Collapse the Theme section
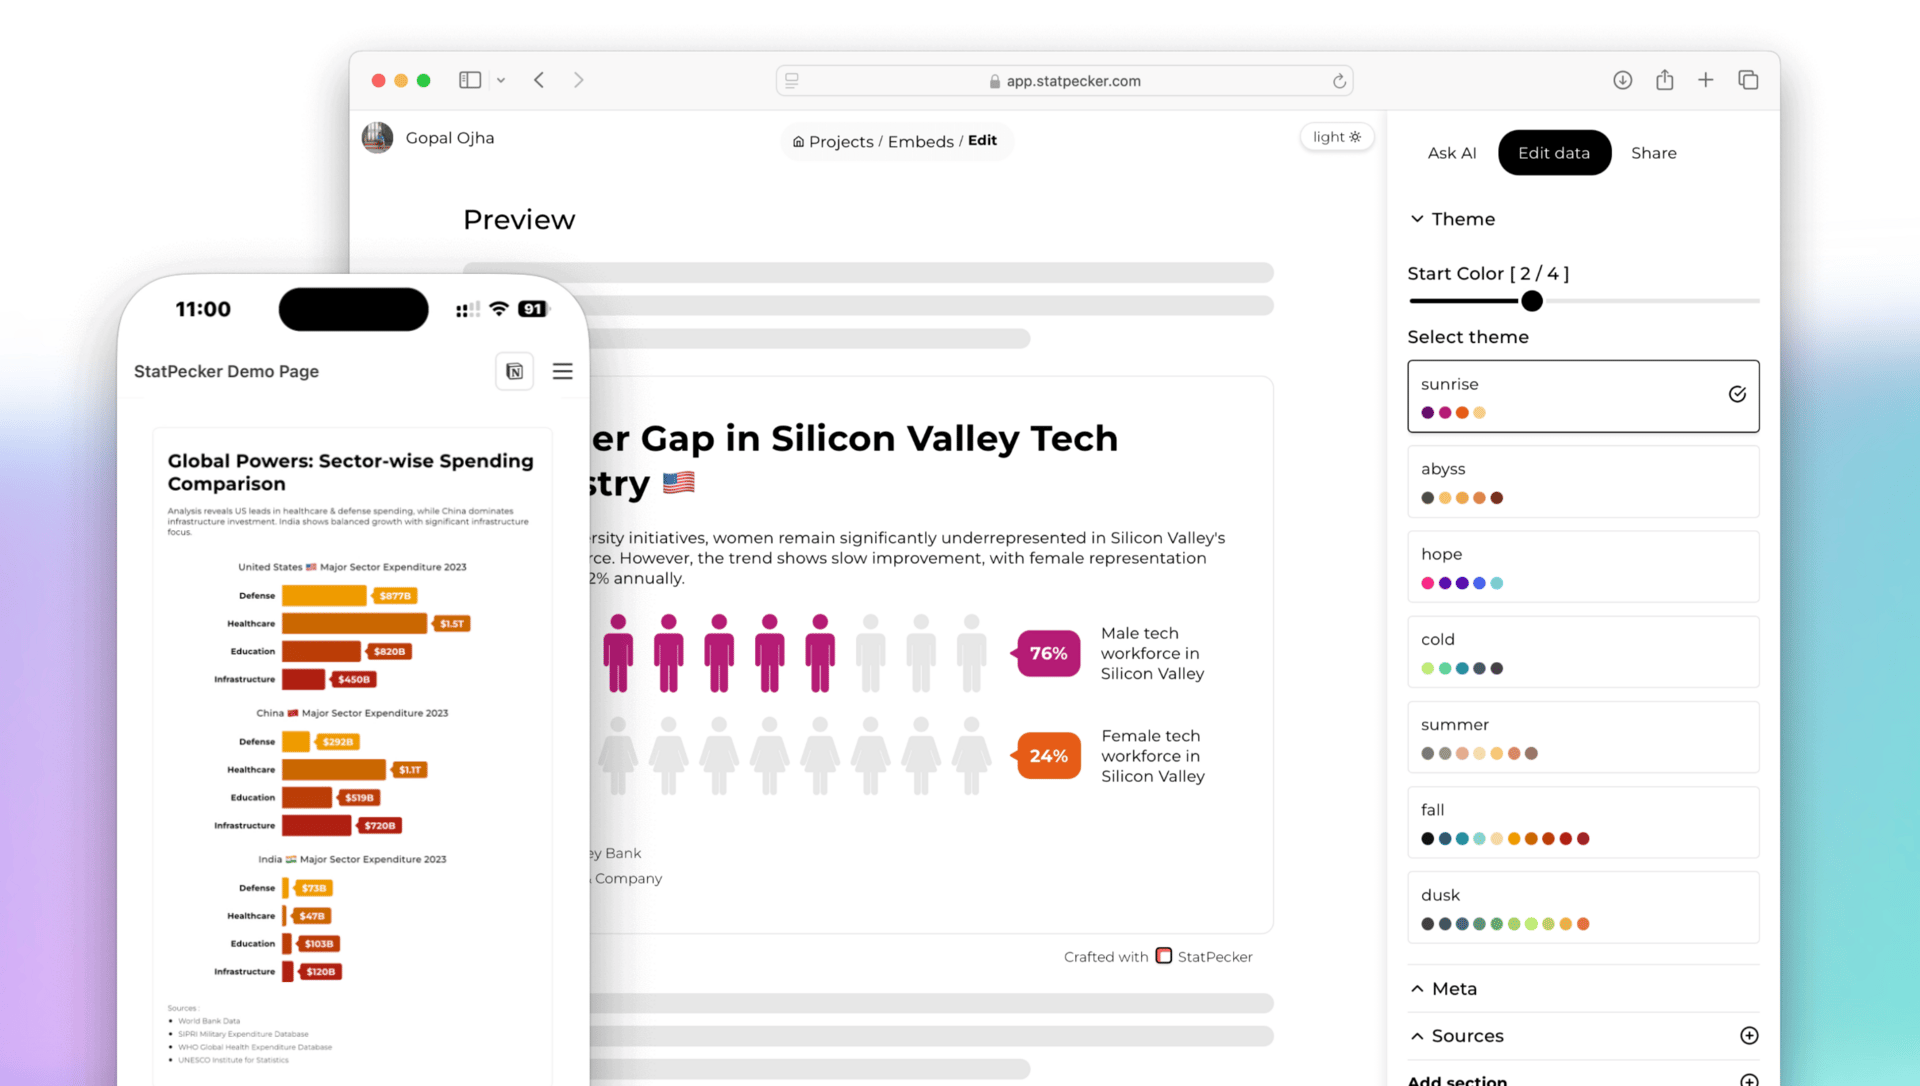The height and width of the screenshot is (1086, 1920). (x=1453, y=219)
